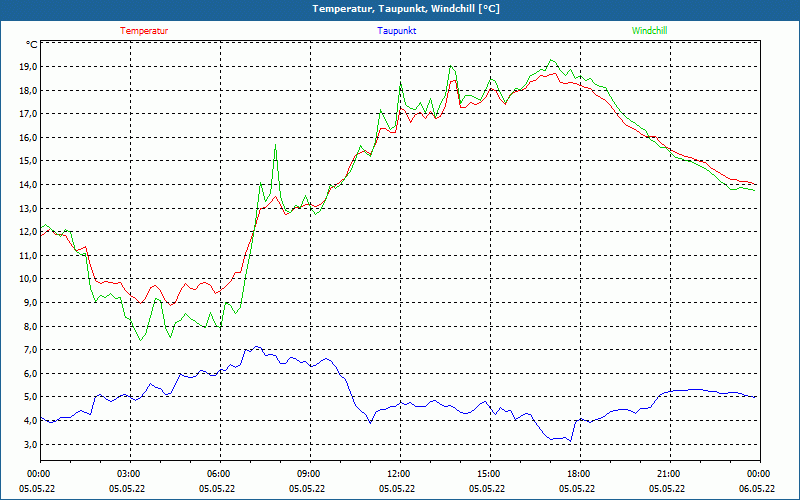Click the 19,0 y-axis value

[x=28, y=67]
